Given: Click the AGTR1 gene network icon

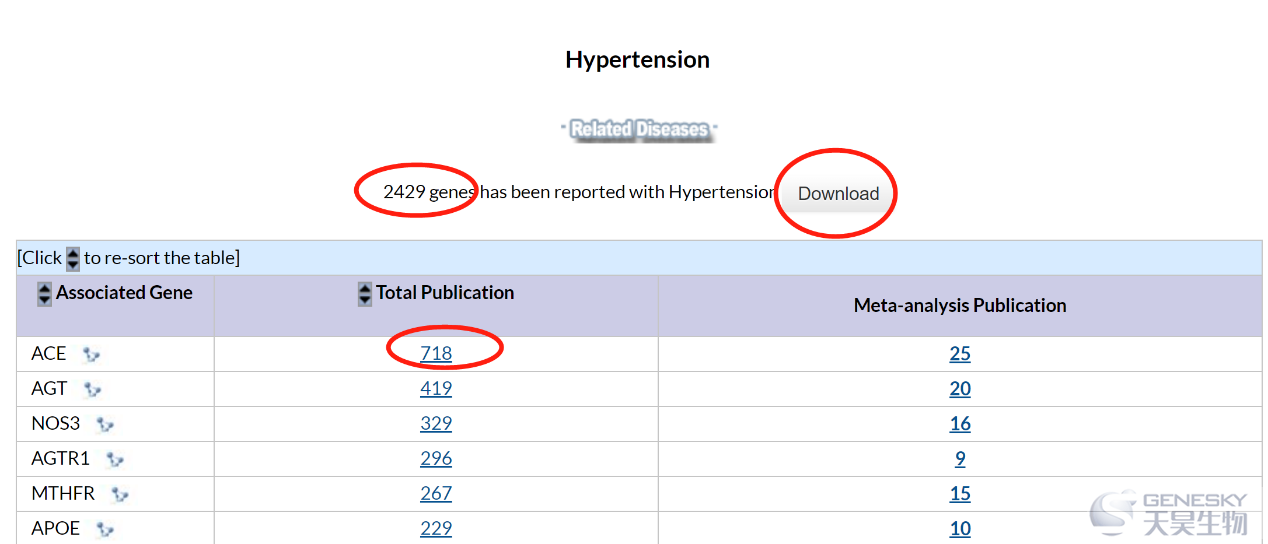Looking at the screenshot, I should [x=115, y=459].
